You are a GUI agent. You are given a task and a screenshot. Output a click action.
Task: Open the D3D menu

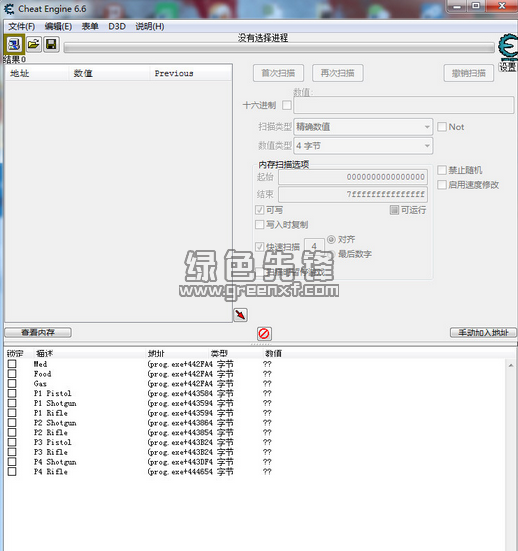tap(117, 26)
